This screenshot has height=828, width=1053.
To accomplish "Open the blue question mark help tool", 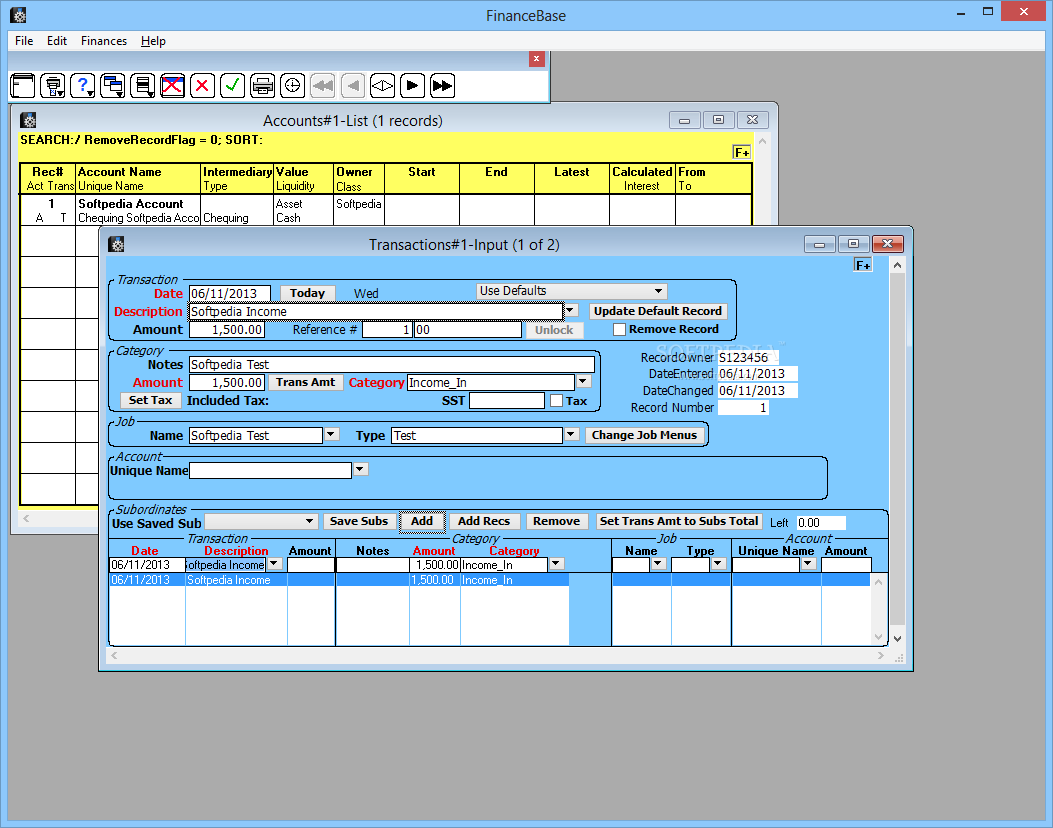I will 83,85.
